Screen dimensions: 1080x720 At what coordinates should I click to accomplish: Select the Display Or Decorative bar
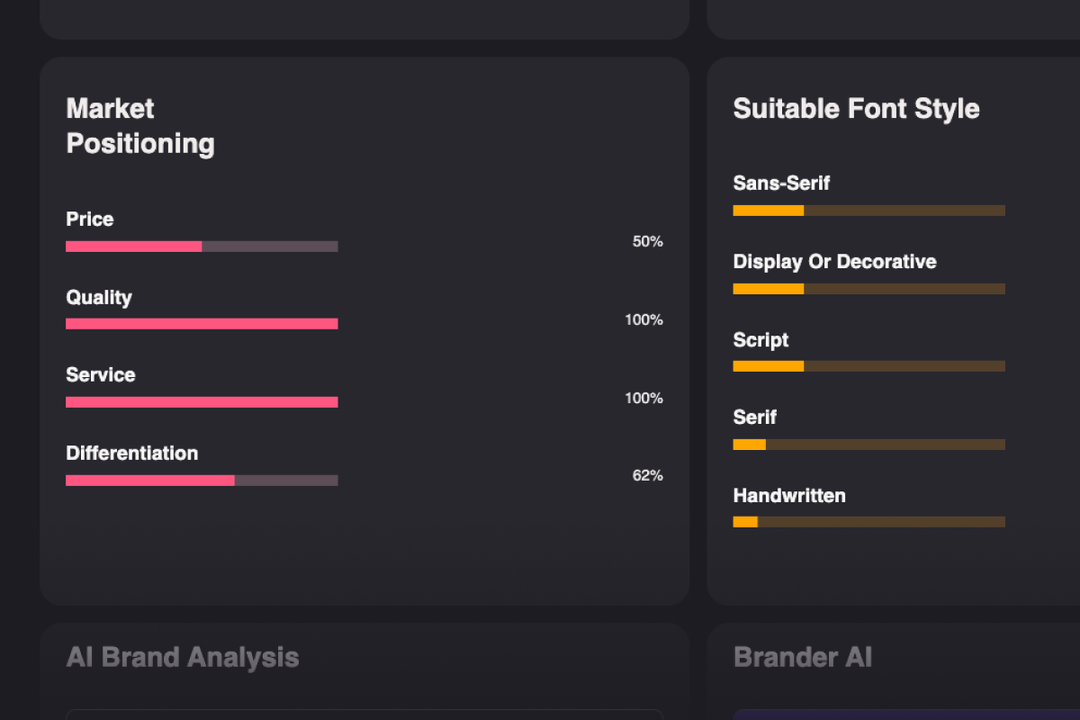[869, 289]
